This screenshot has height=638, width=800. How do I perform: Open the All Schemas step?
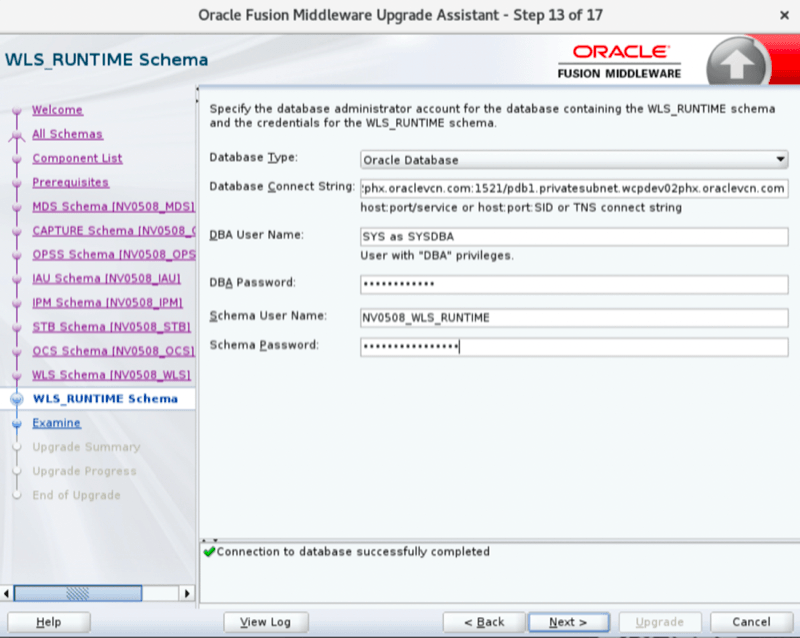pyautogui.click(x=67, y=134)
